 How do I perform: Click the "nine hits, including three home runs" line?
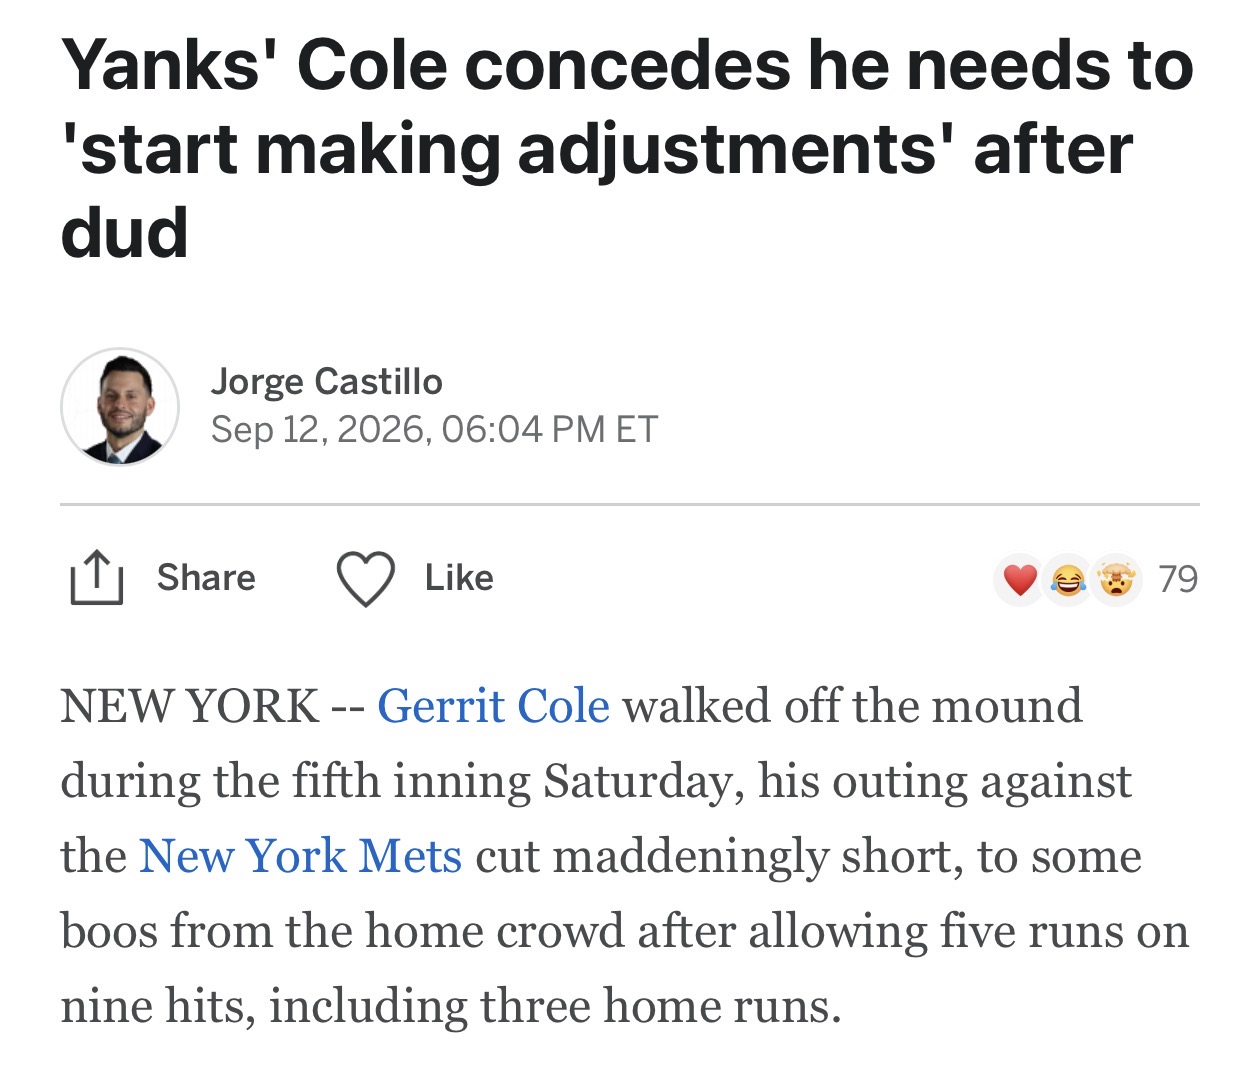(451, 1006)
